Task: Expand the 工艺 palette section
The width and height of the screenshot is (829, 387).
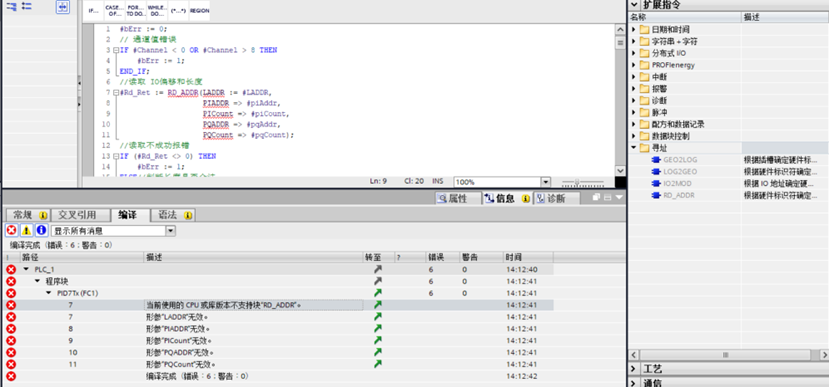Action: tap(634, 368)
